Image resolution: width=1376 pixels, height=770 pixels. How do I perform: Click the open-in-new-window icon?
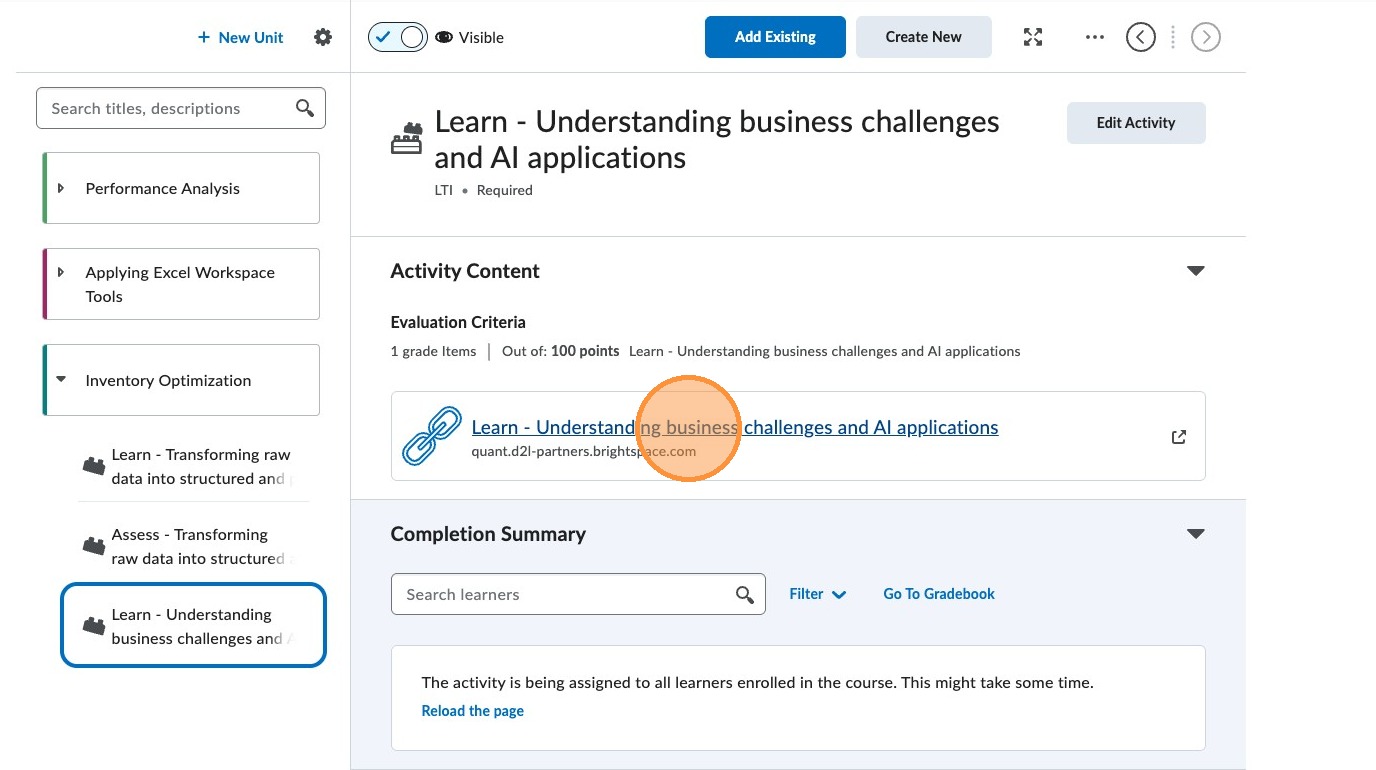[x=1179, y=437]
